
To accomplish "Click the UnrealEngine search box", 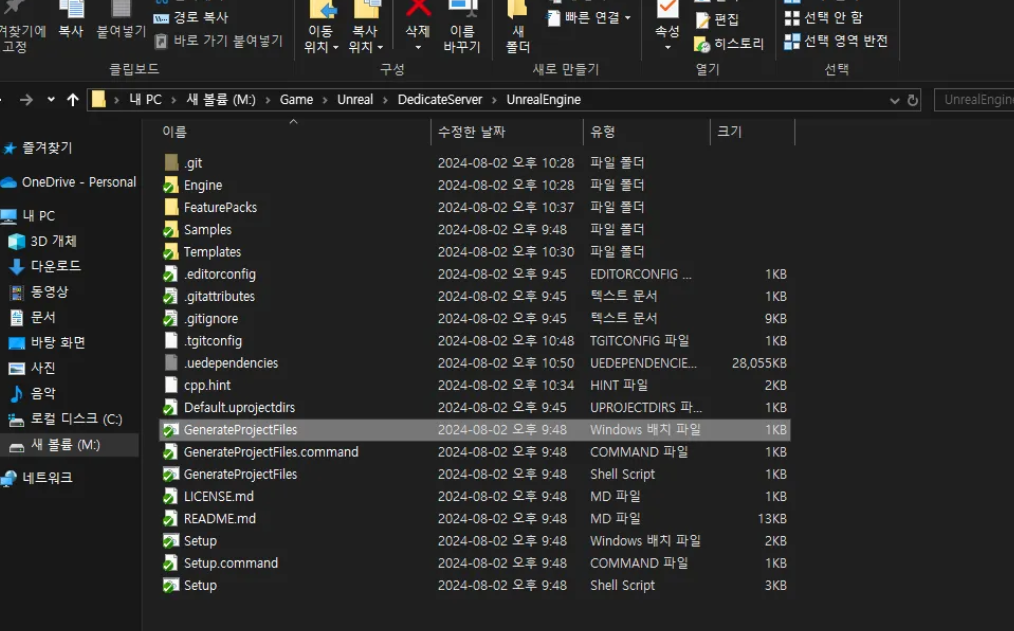I will coord(974,100).
